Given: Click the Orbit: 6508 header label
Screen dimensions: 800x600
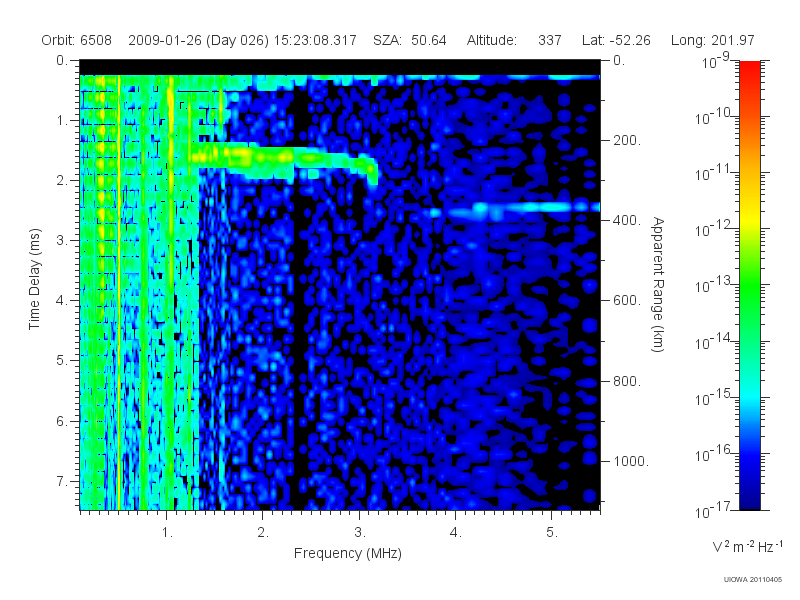Looking at the screenshot, I should 77,40.
